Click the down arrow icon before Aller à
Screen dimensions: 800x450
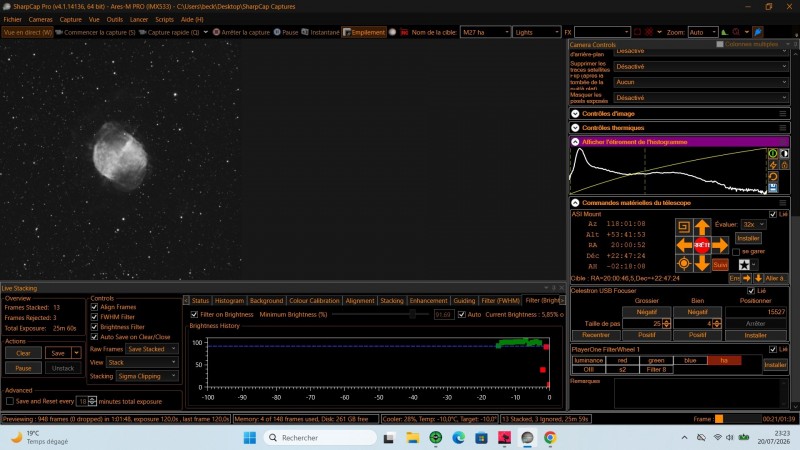(758, 278)
